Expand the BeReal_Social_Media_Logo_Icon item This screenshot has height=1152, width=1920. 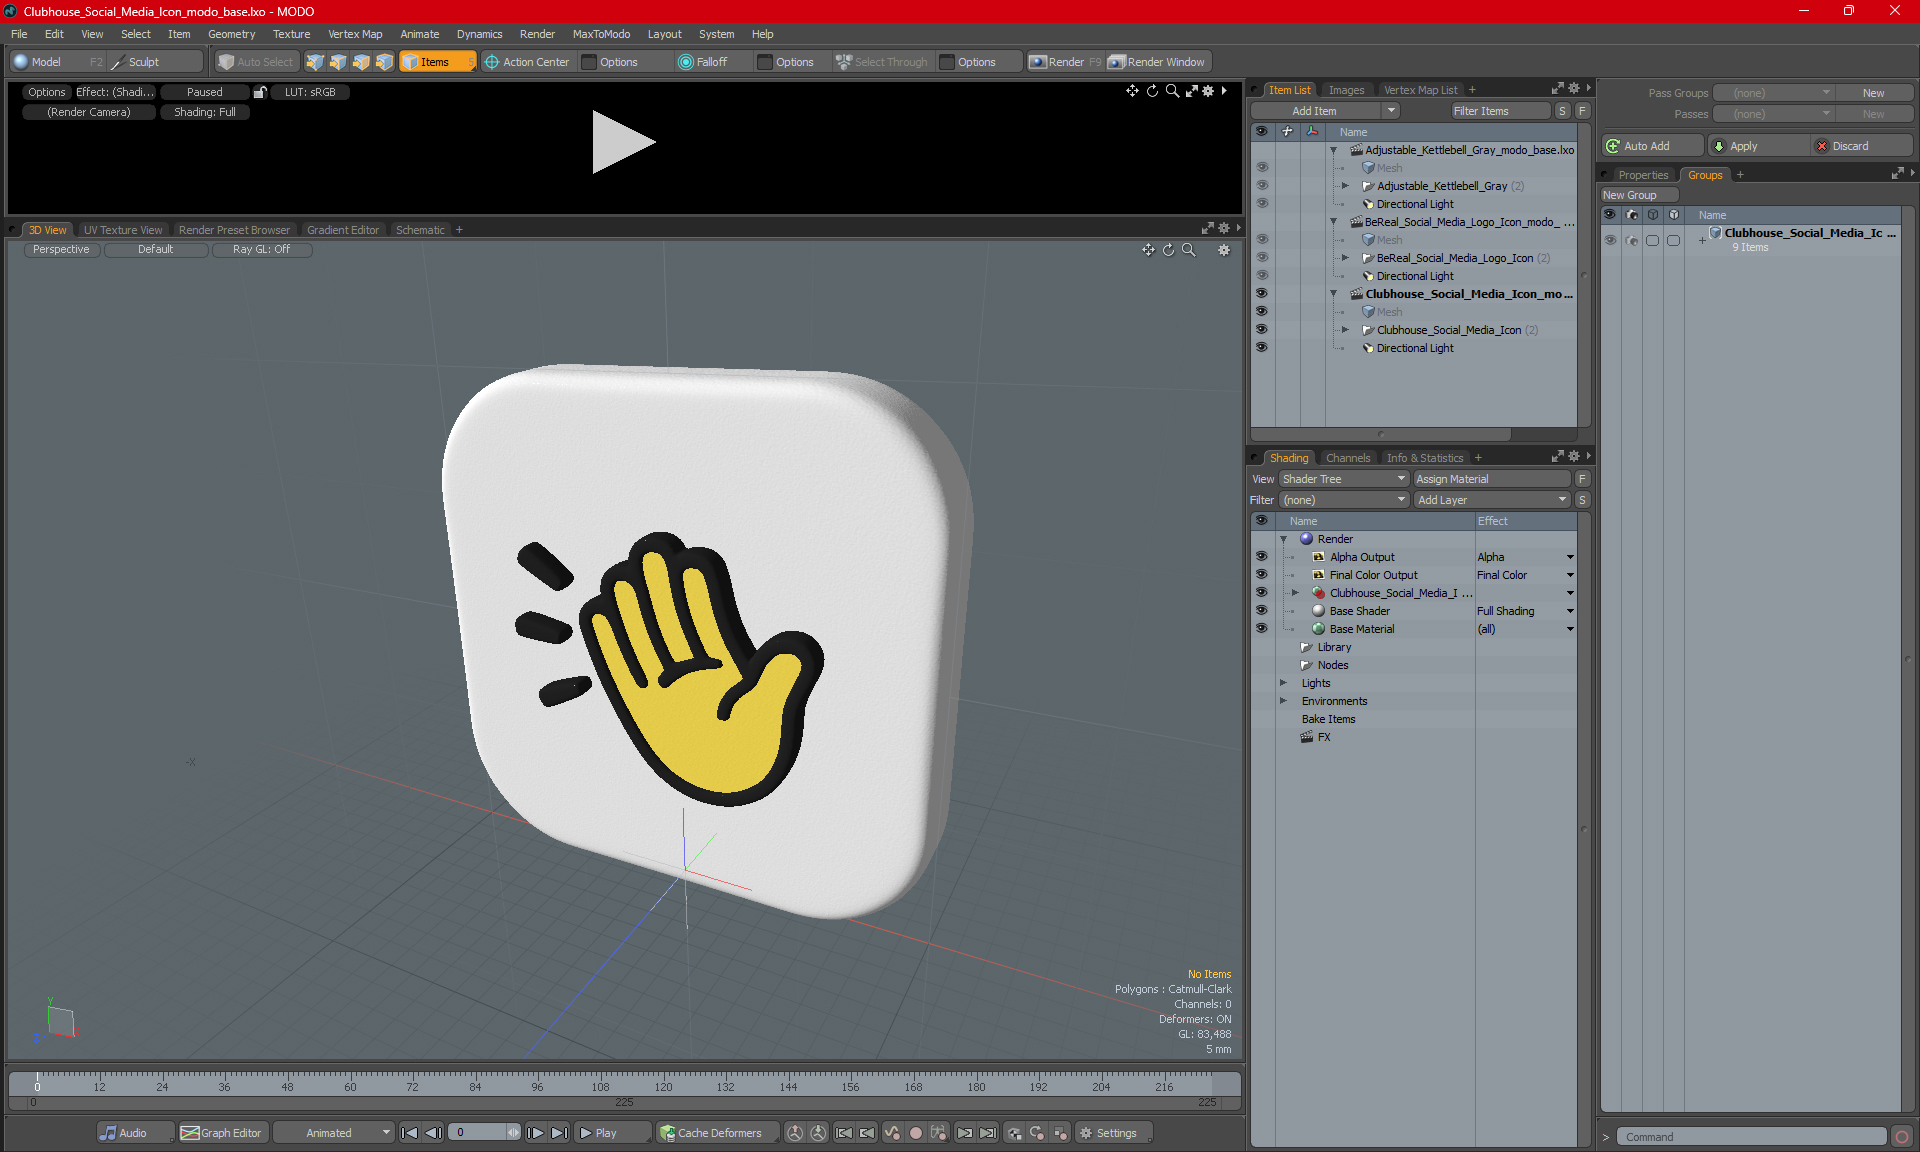[x=1345, y=258]
